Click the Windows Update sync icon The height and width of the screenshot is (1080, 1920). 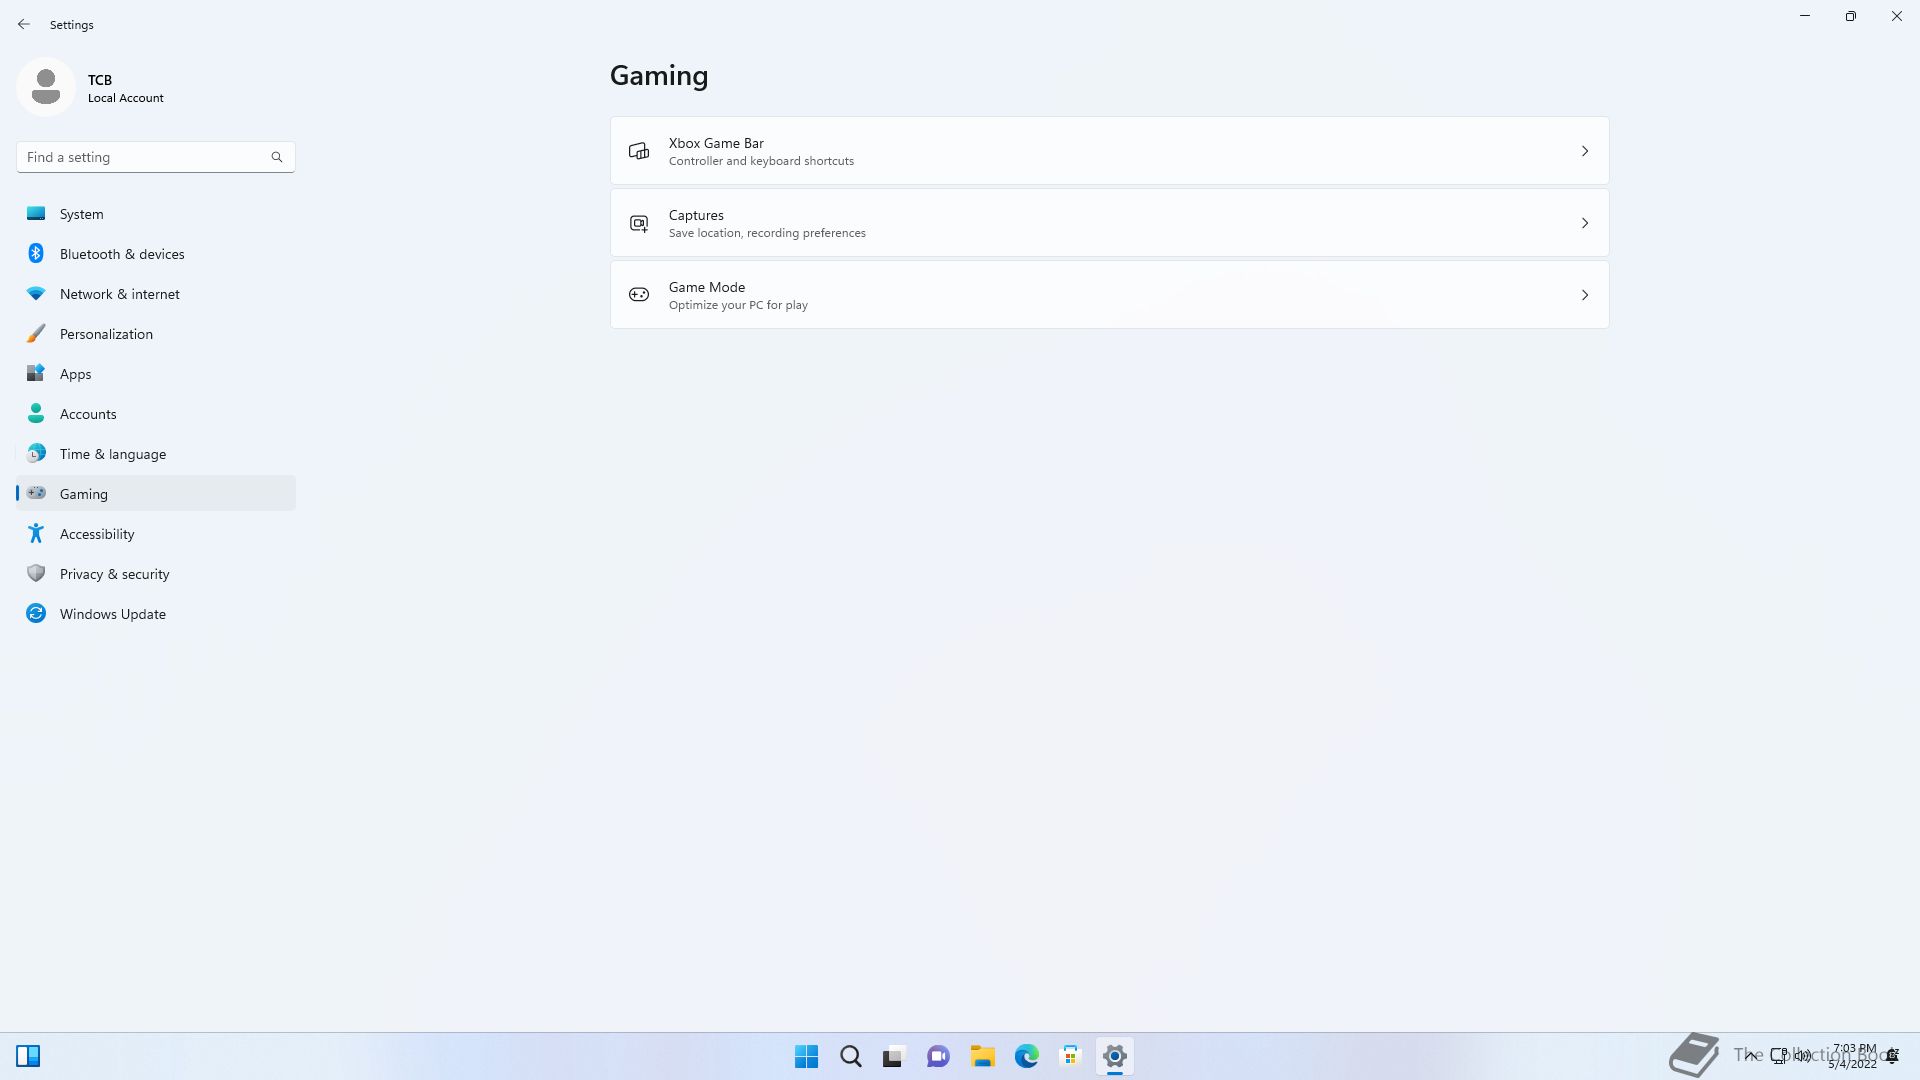(x=36, y=613)
